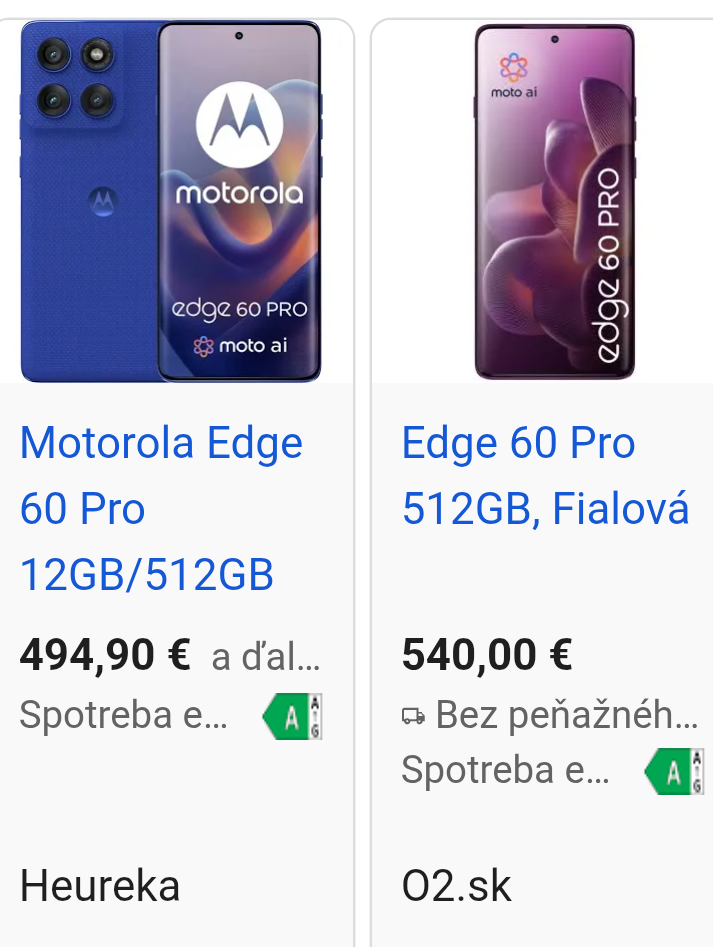Screen dimensions: 713x947
Task: Click the delivery truck icon on the O2.sk card
Action: point(412,715)
